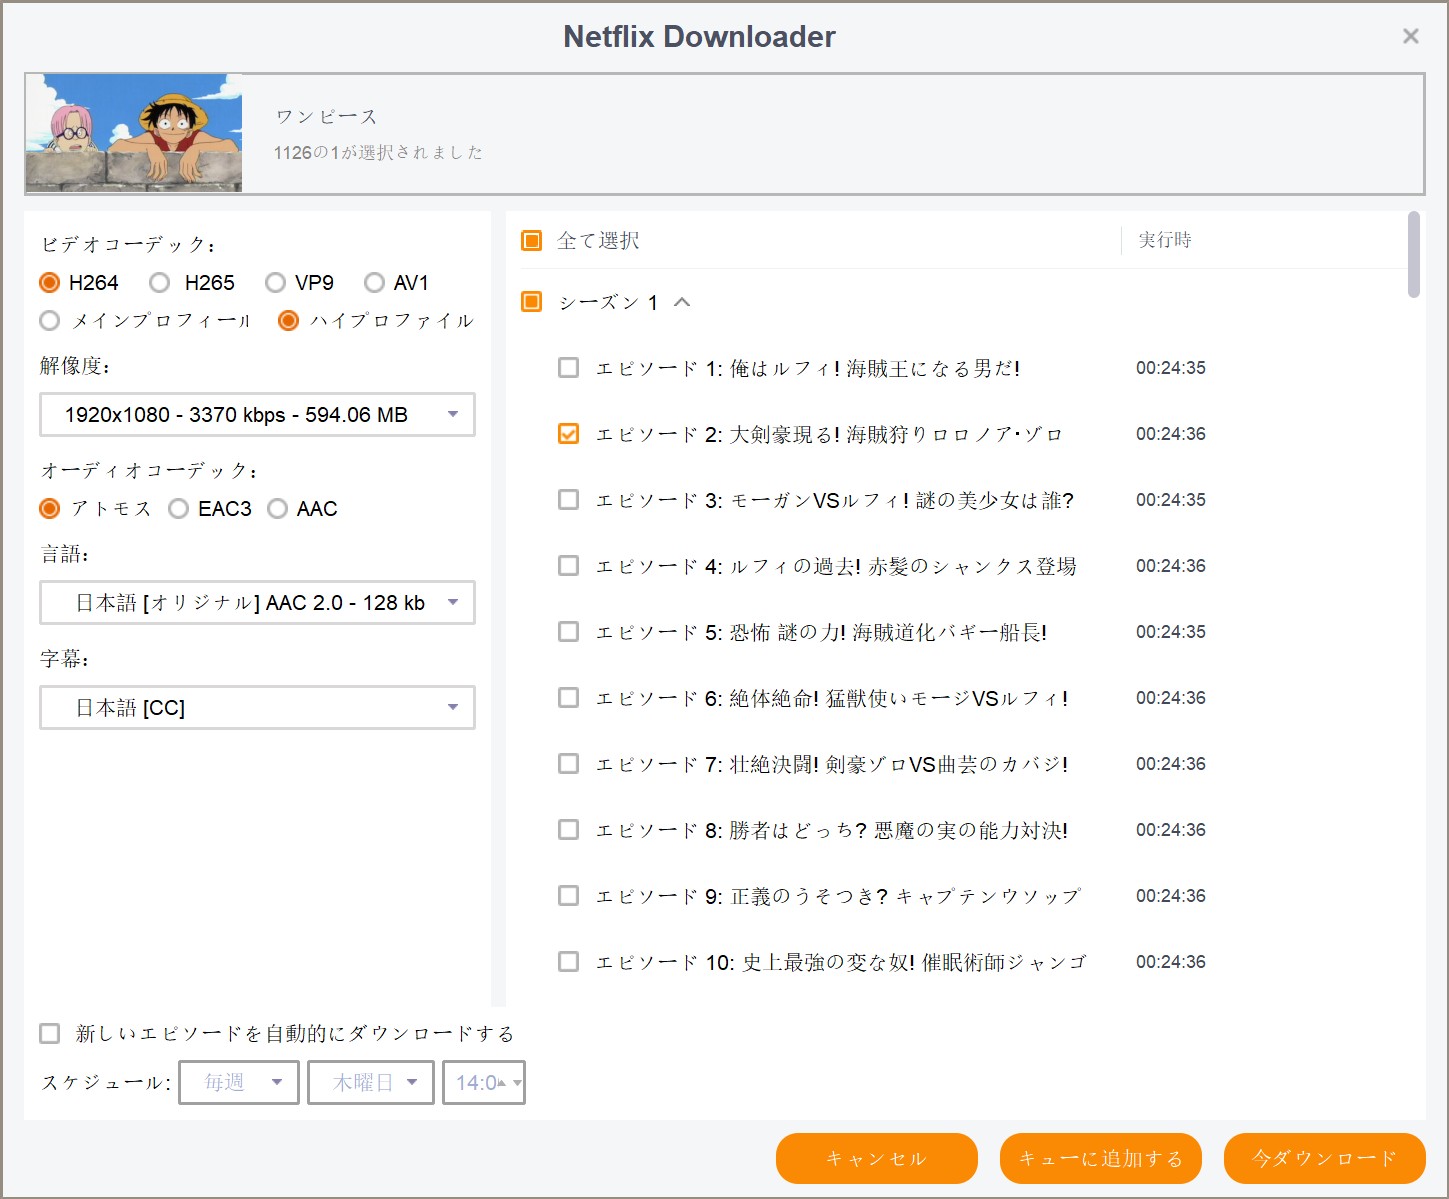Click episode title 勝者はどっち? 悪魔の実の能力対決!
The width and height of the screenshot is (1449, 1199).
tap(899, 830)
